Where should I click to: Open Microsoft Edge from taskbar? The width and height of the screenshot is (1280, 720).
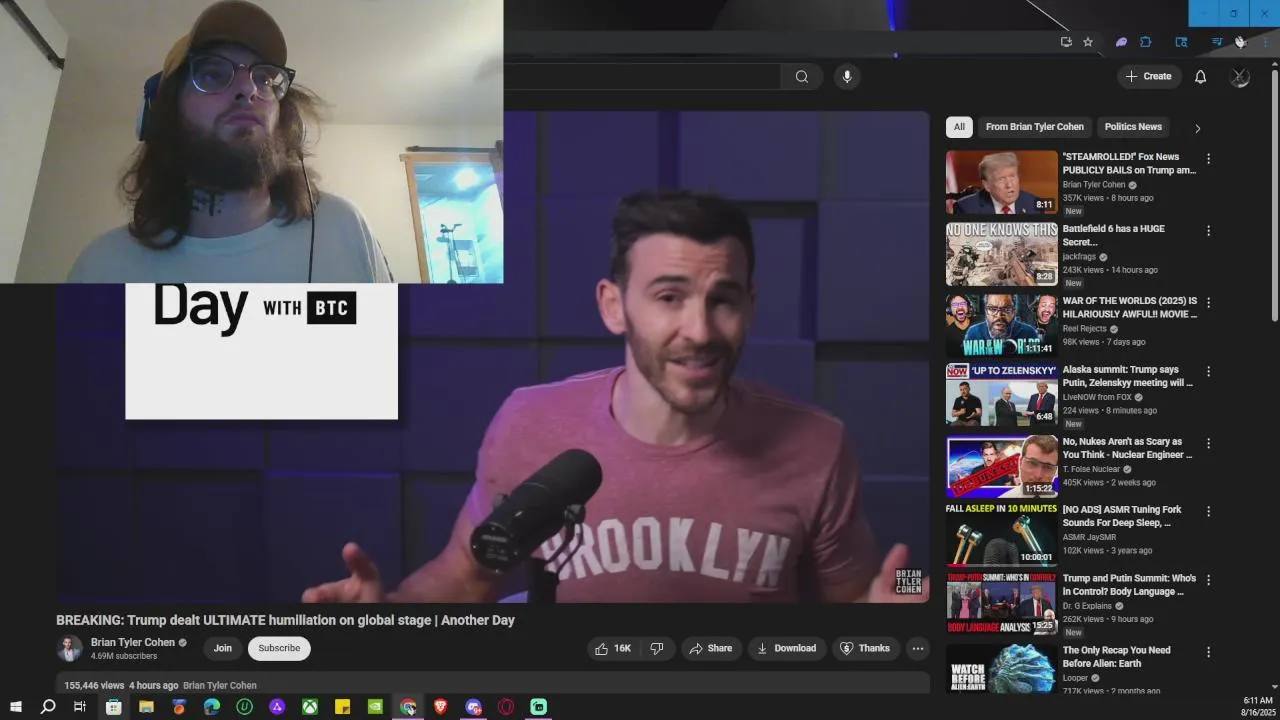[212, 707]
